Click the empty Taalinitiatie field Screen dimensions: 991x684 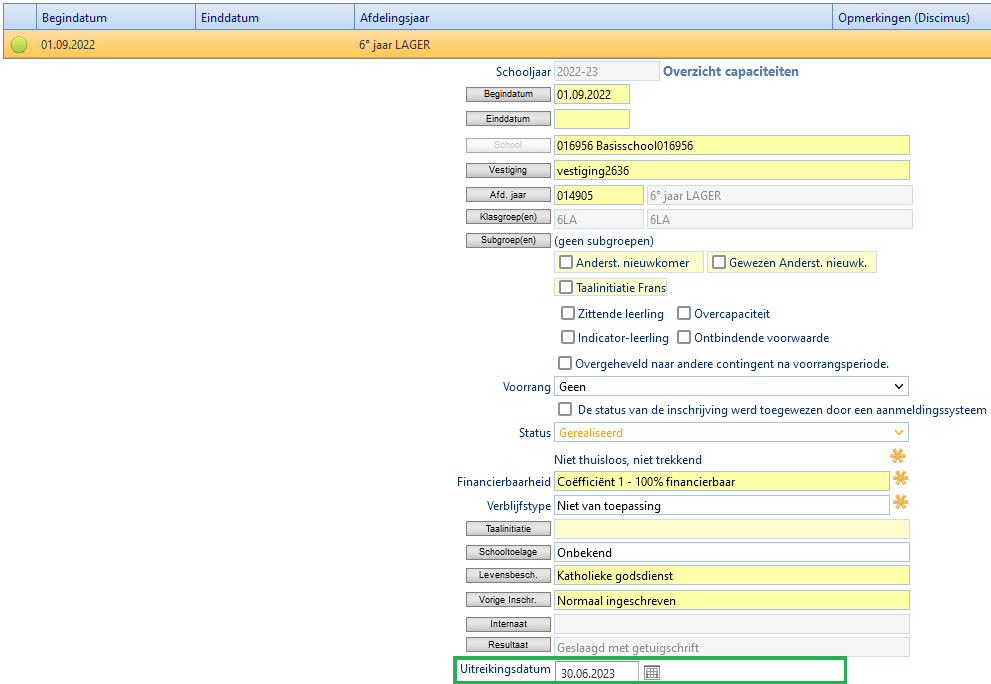pos(732,528)
